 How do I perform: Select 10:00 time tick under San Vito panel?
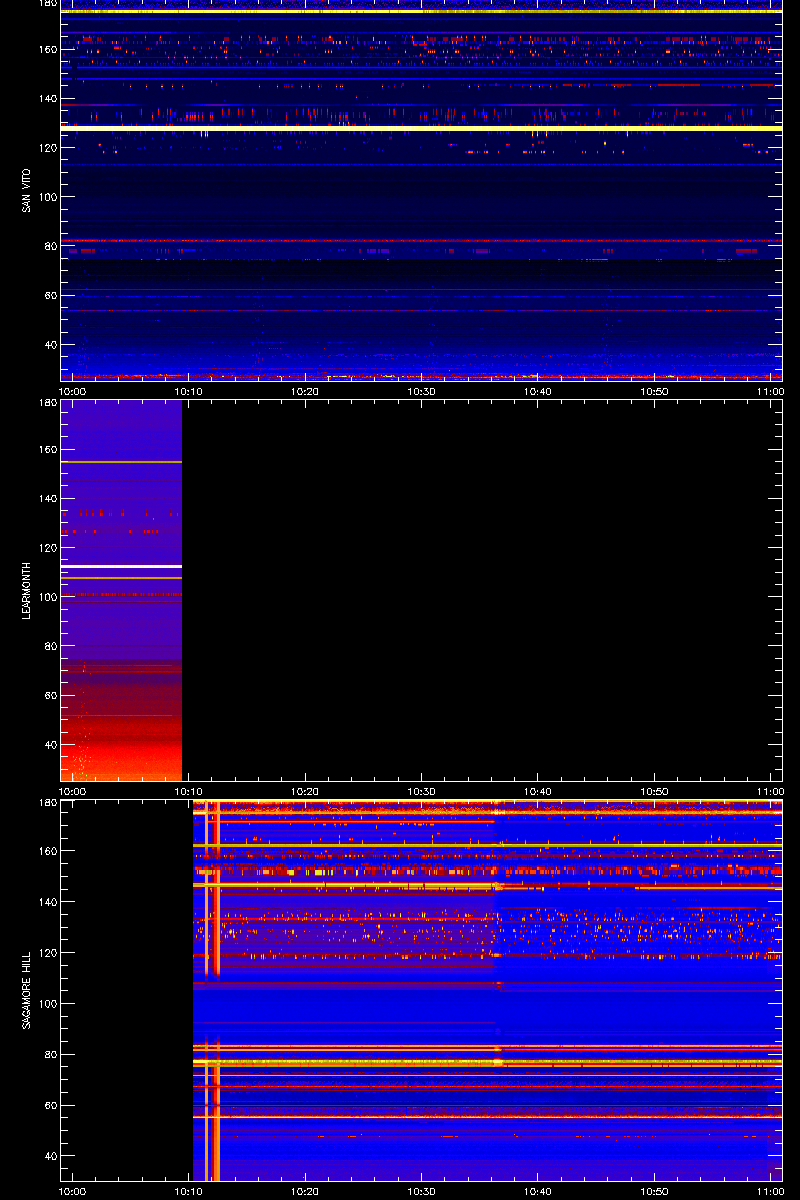(73, 391)
